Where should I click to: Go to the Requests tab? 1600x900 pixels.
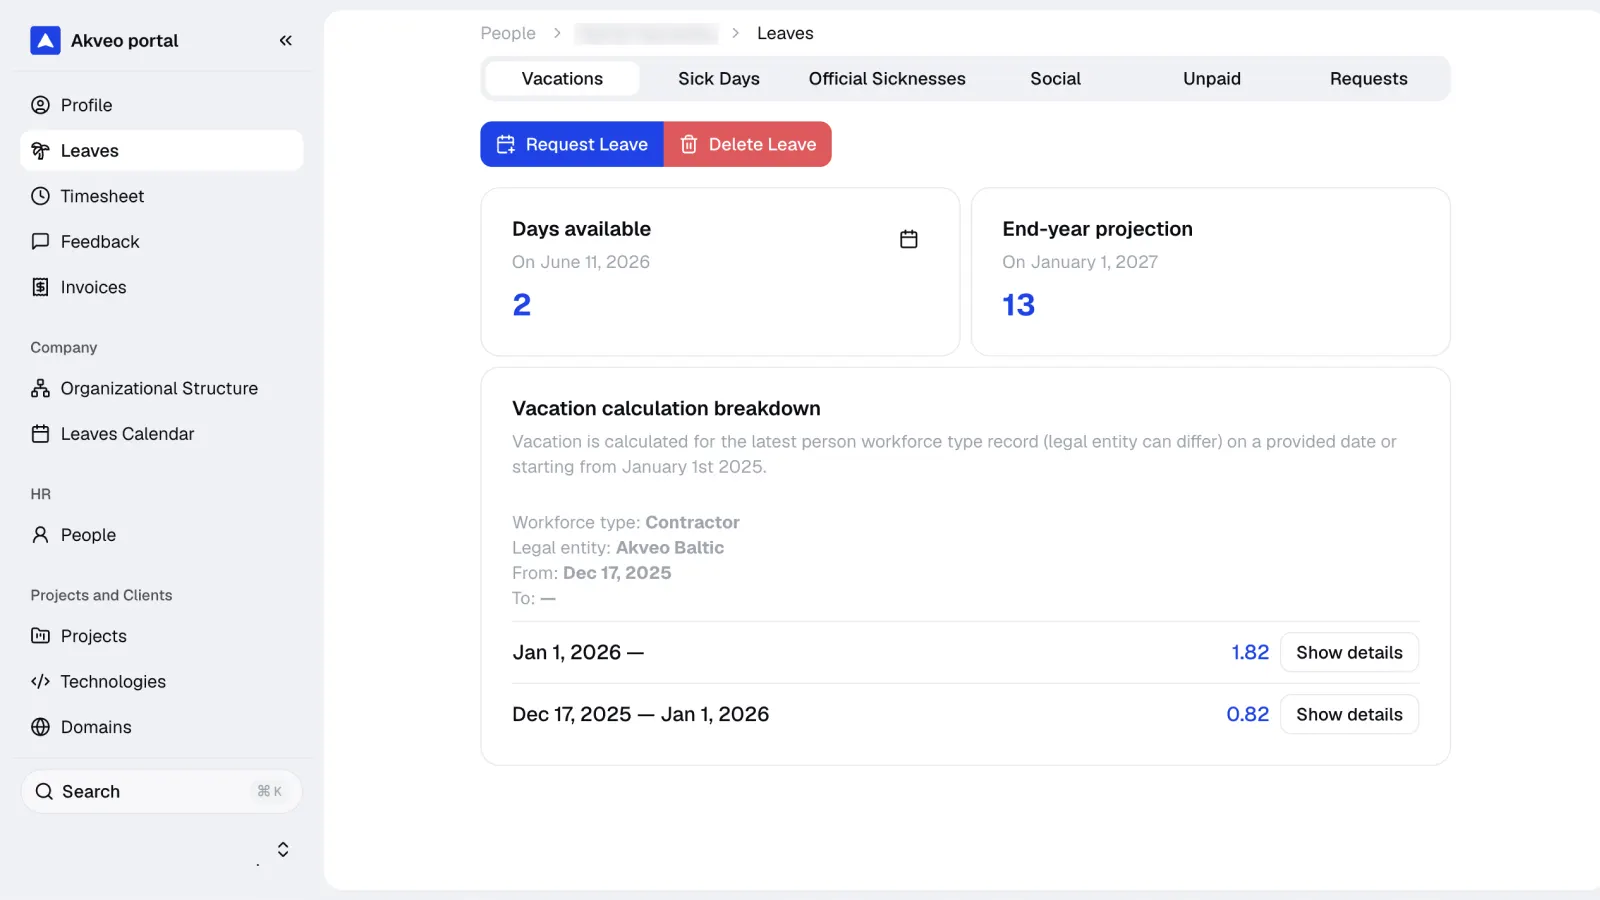(1368, 79)
